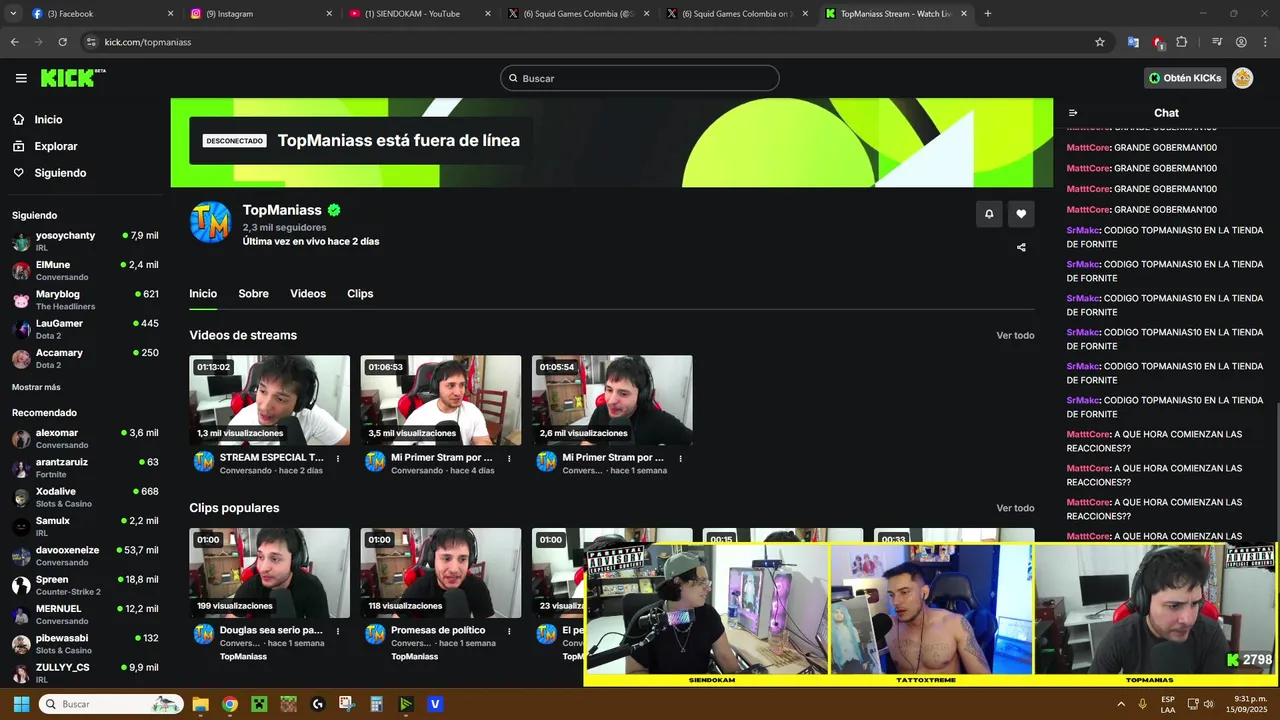Switch to the Facebook browser tab
This screenshot has height=720, width=1280.
(x=103, y=14)
